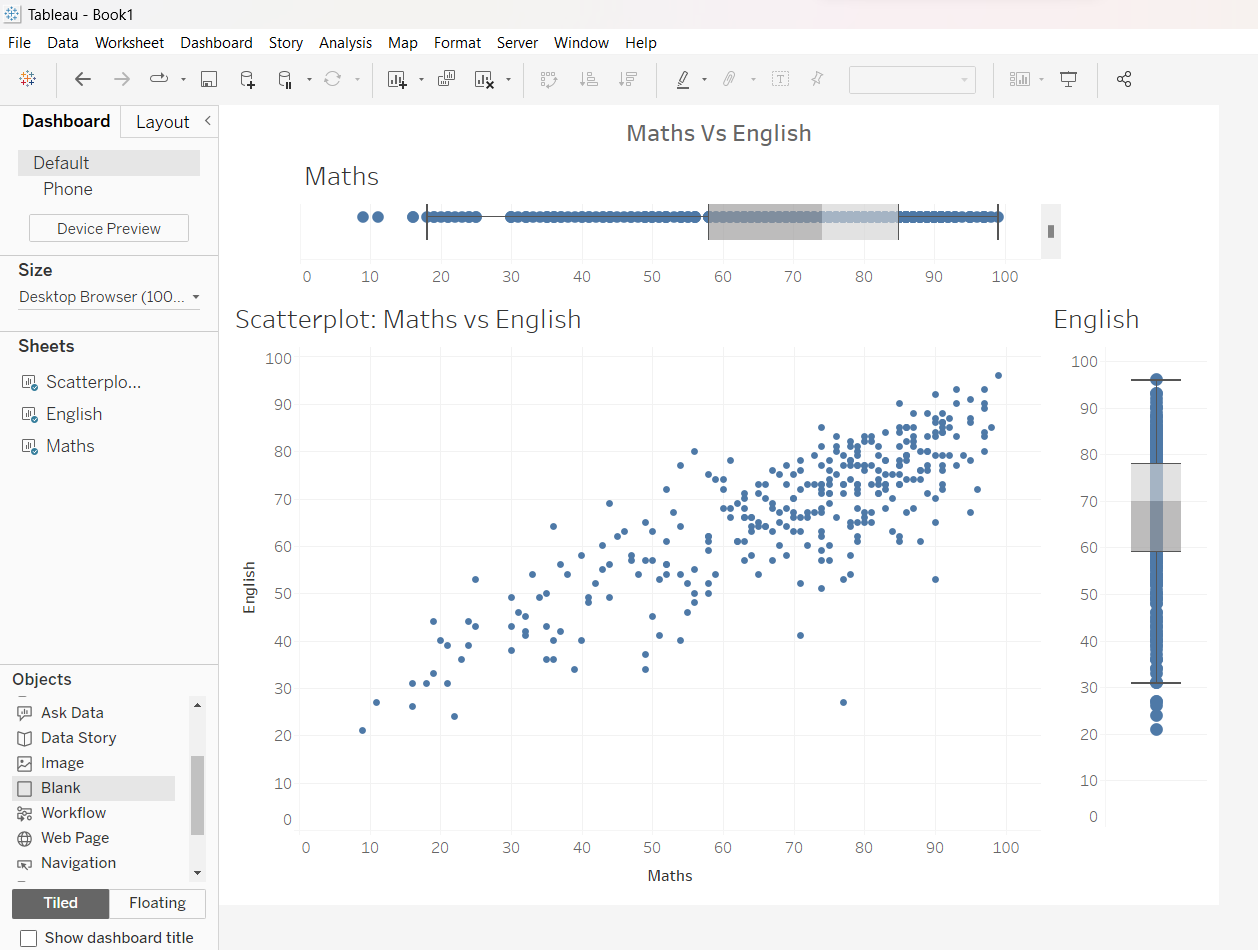Click the Device Preview button

pyautogui.click(x=109, y=229)
